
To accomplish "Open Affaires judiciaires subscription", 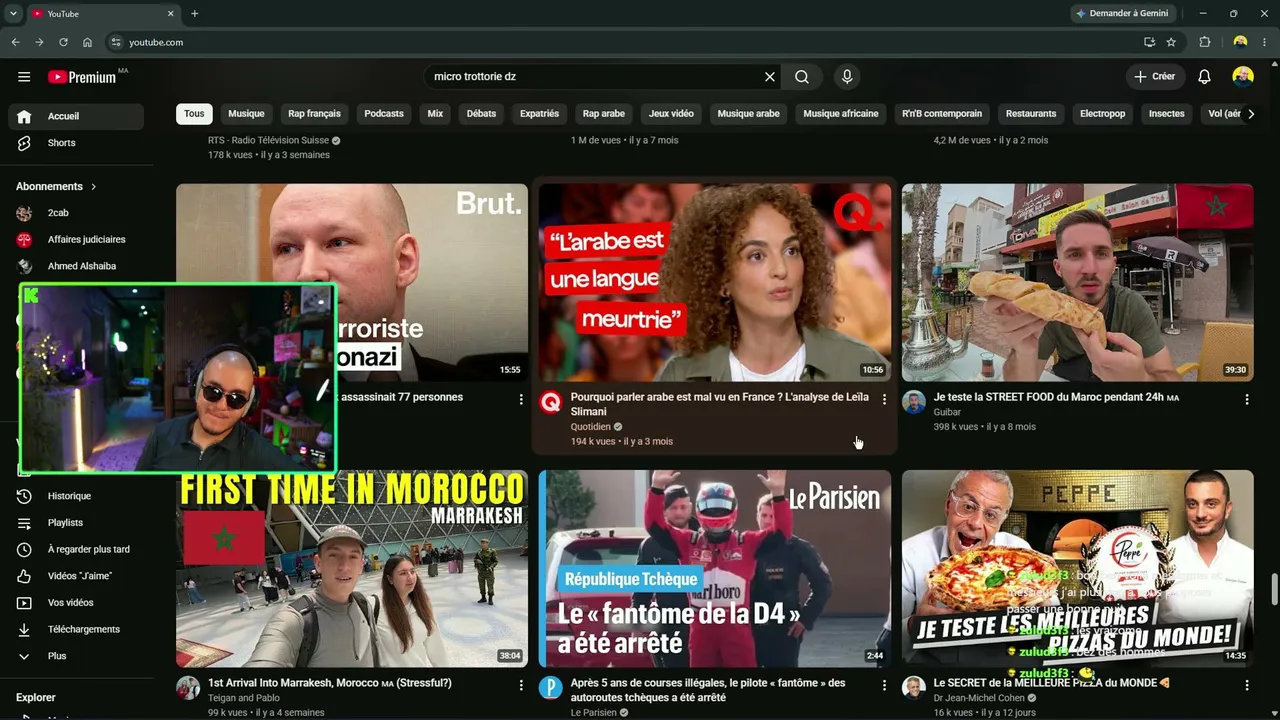I will click(76, 240).
